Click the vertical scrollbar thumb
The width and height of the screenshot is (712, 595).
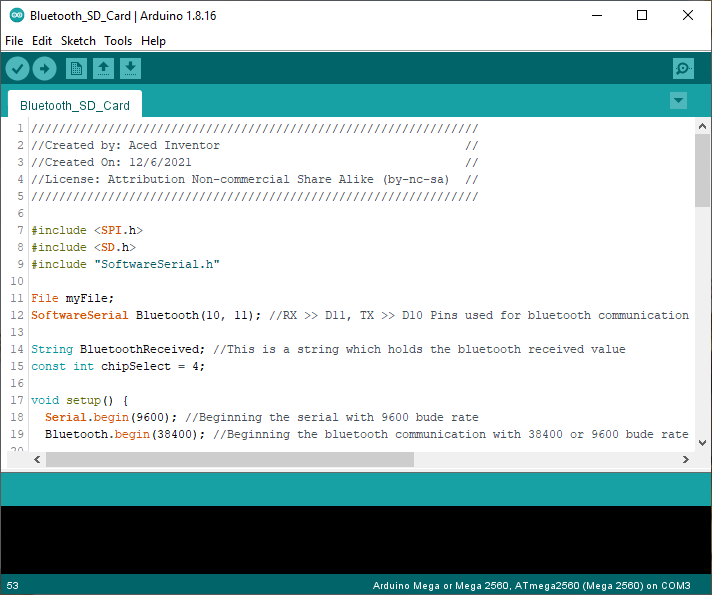point(702,170)
